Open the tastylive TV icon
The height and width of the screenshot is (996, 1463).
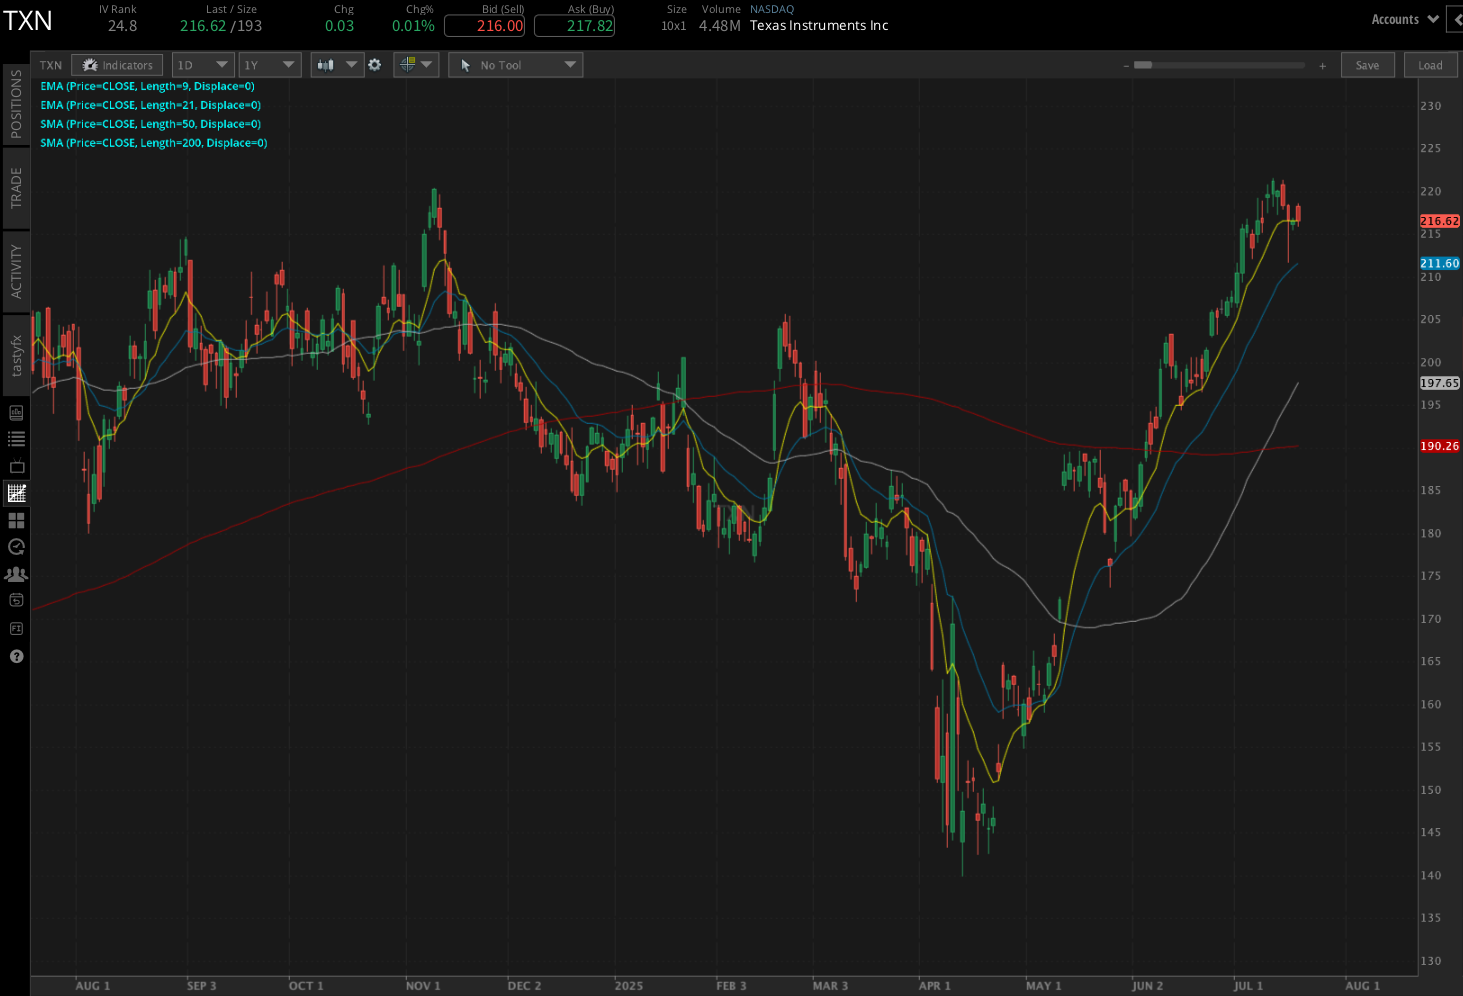pos(16,465)
